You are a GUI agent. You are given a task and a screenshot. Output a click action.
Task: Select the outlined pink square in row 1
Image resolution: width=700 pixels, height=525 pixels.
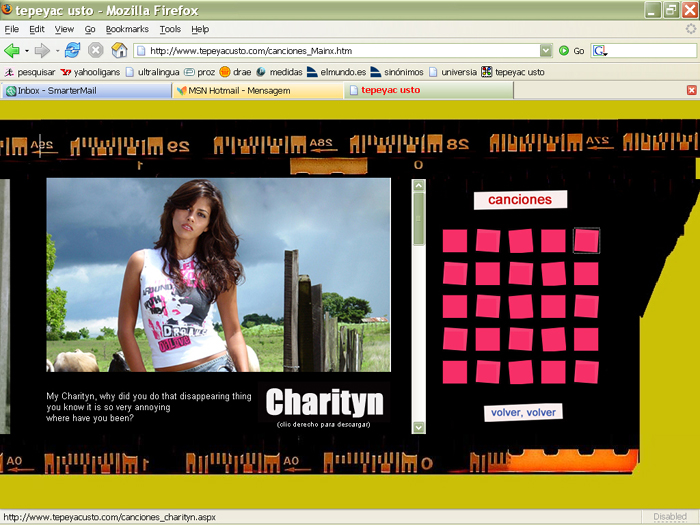tap(586, 241)
